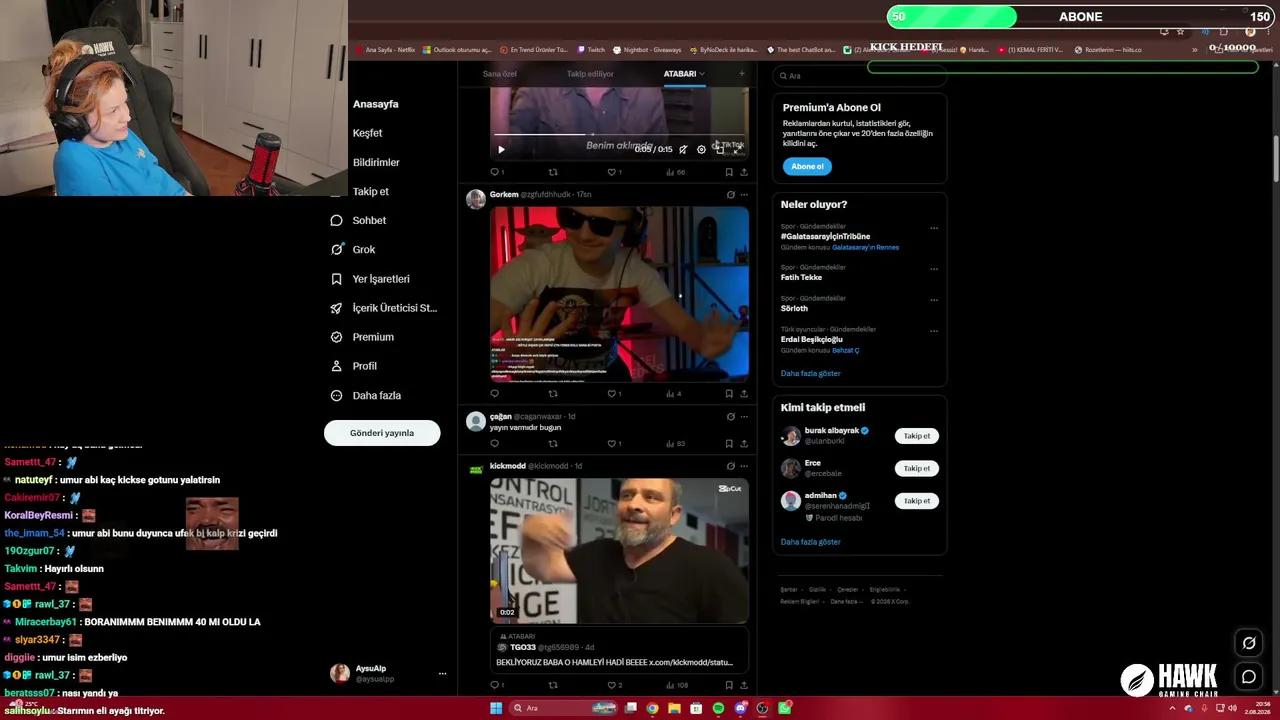The width and height of the screenshot is (1280, 720).
Task: Open Profil in sidebar
Action: [353, 366]
